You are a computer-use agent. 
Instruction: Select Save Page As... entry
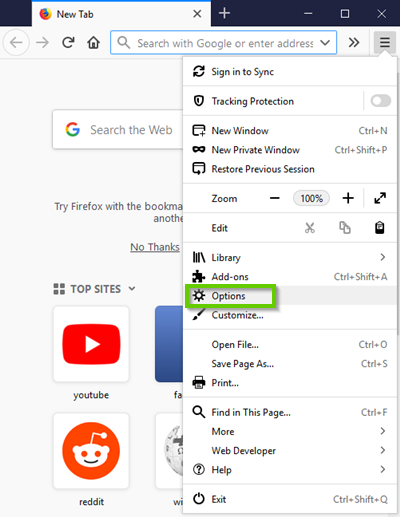[289, 364]
